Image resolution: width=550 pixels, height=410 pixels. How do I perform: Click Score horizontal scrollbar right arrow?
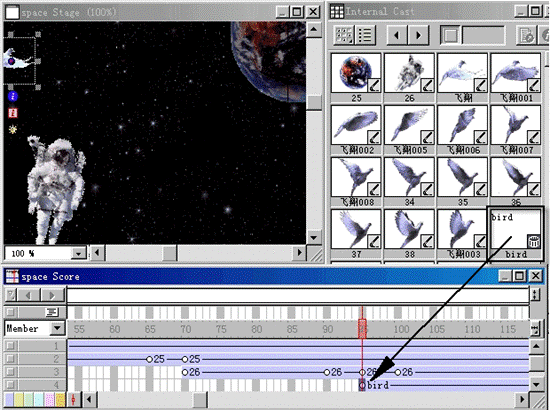click(x=522, y=399)
